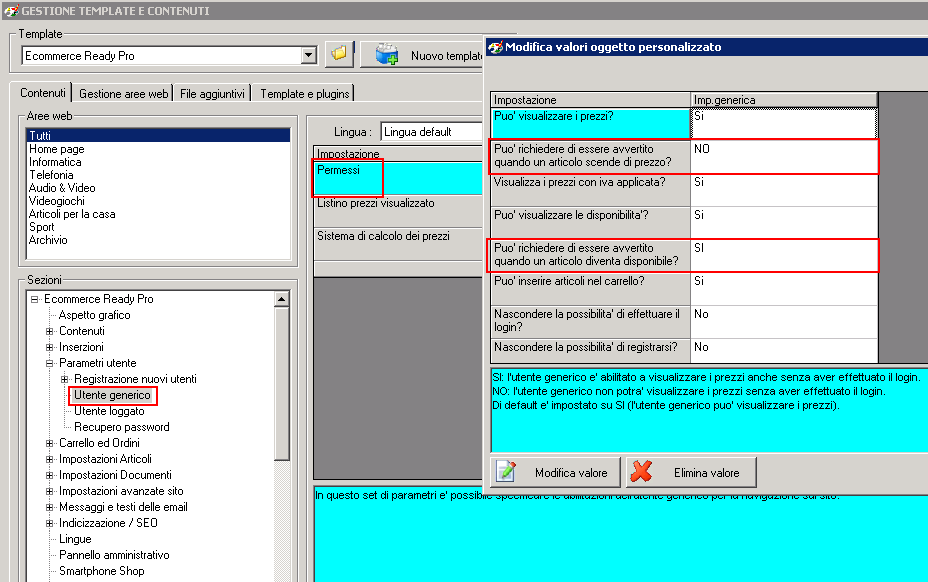Expand the Impostazioni Documenti node

tap(50, 475)
